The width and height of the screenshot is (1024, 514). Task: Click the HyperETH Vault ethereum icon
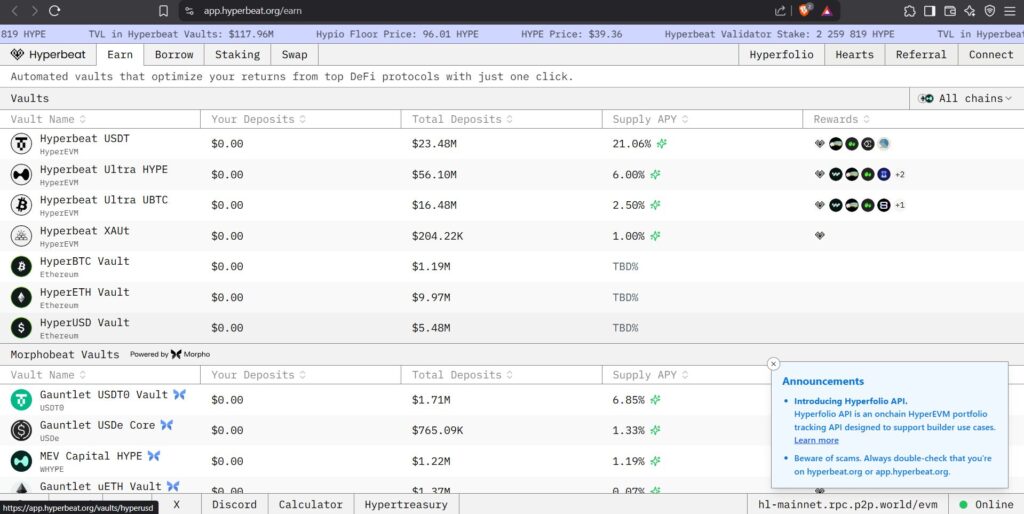[21, 297]
